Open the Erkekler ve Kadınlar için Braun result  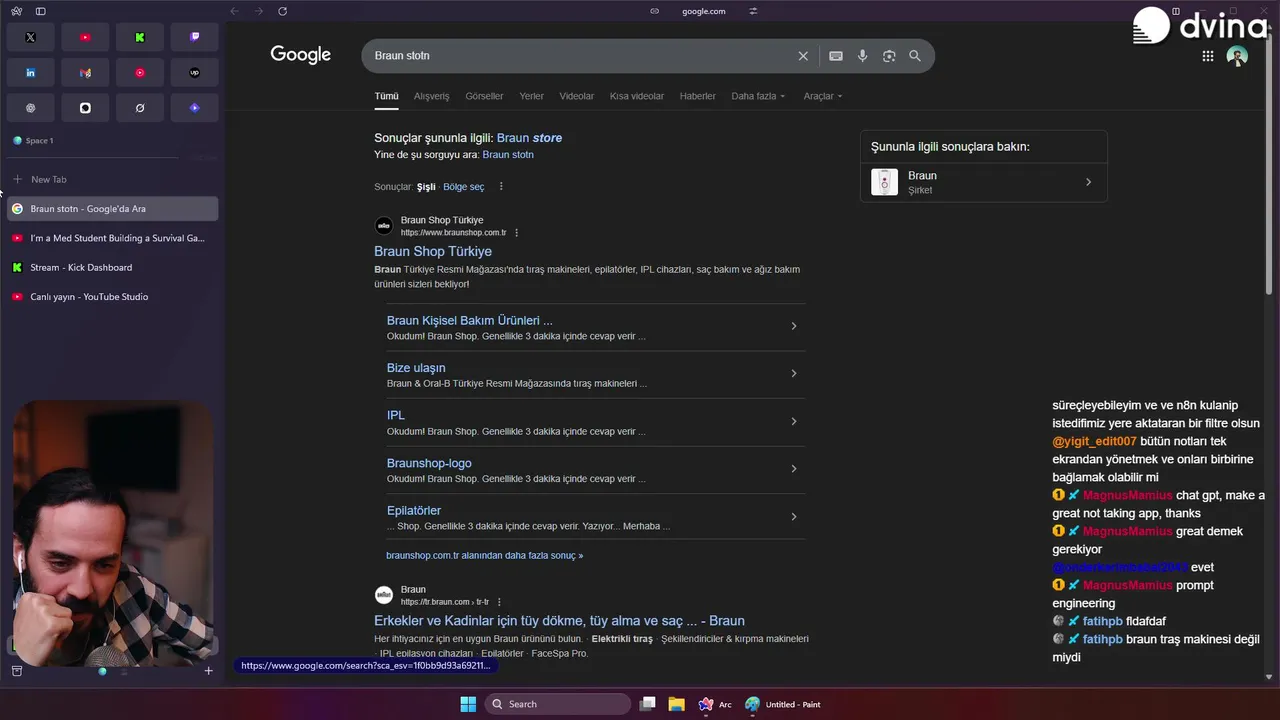[x=559, y=621]
